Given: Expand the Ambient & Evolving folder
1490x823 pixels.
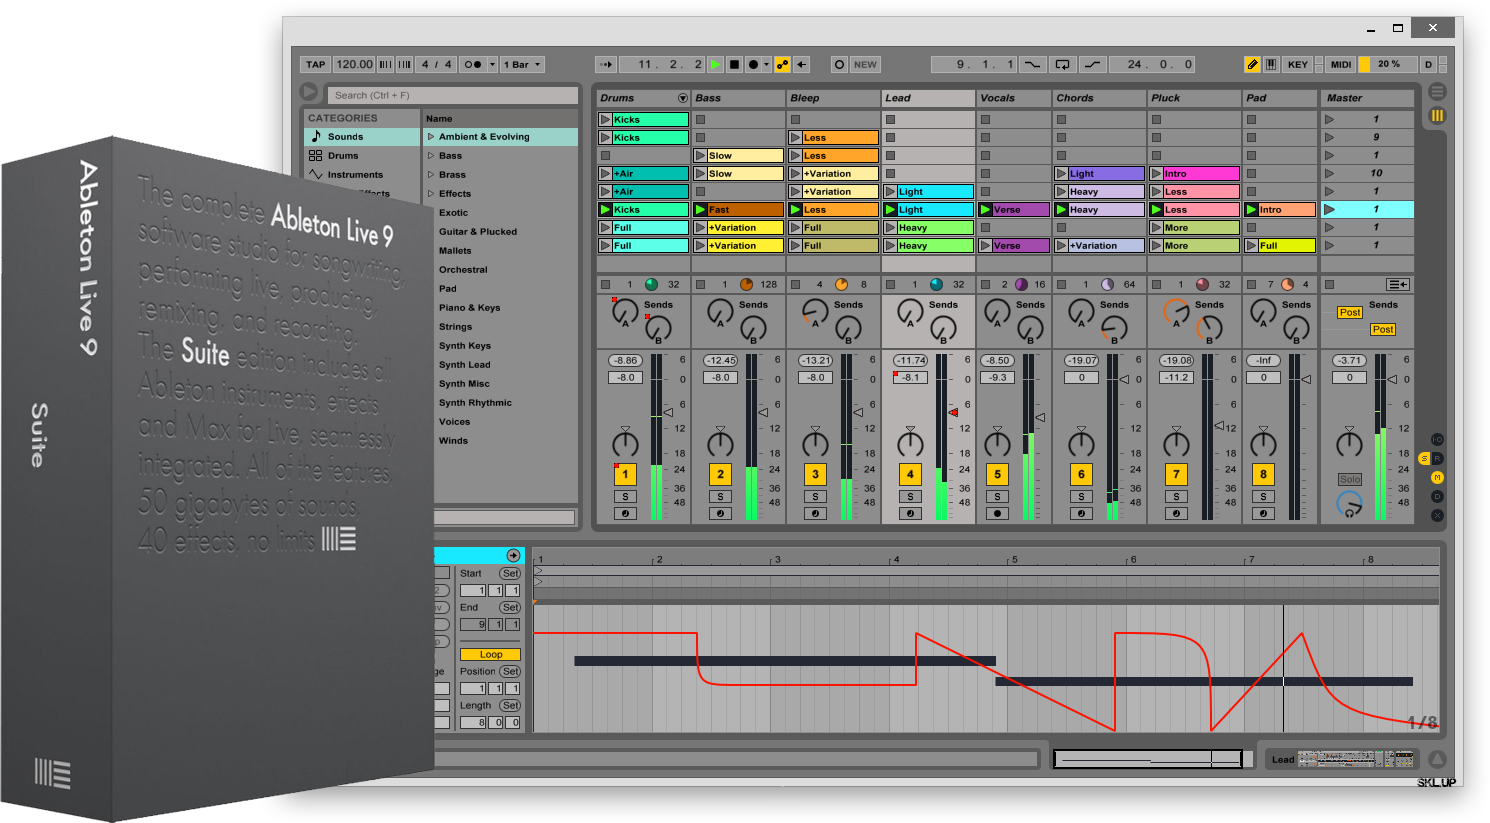Looking at the screenshot, I should point(431,137).
